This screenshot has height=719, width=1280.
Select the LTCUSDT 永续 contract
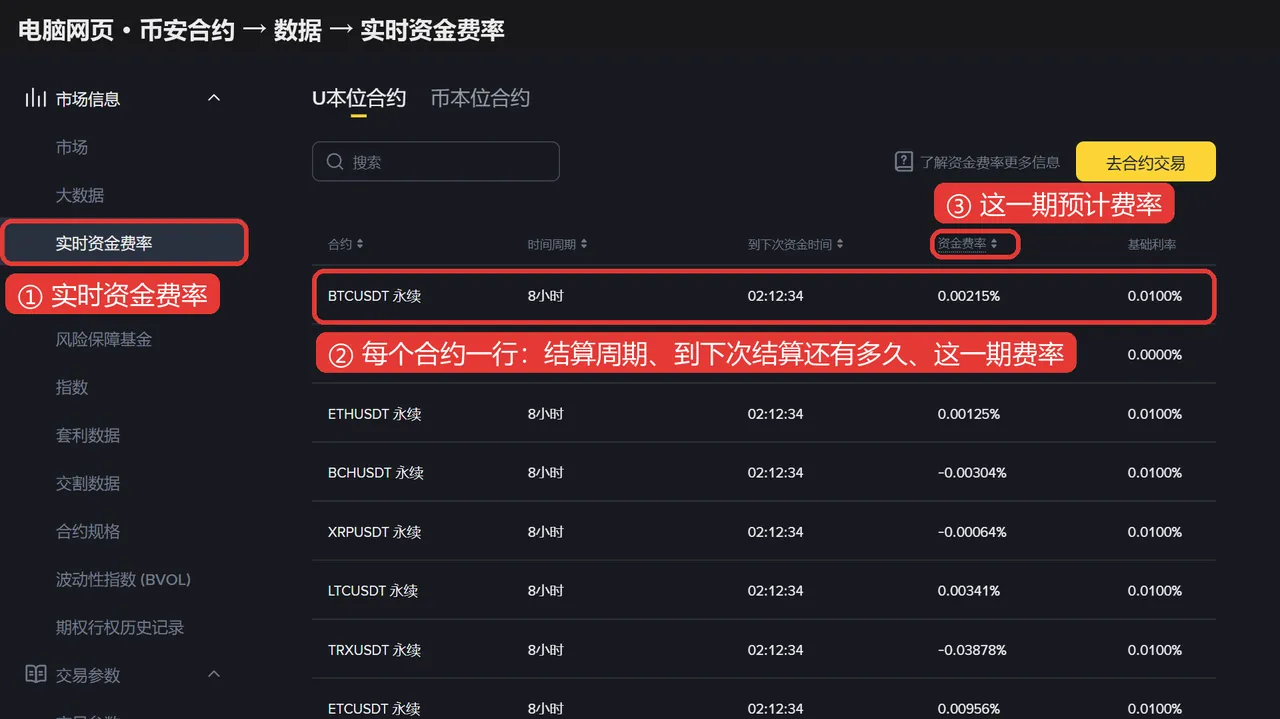pos(373,591)
